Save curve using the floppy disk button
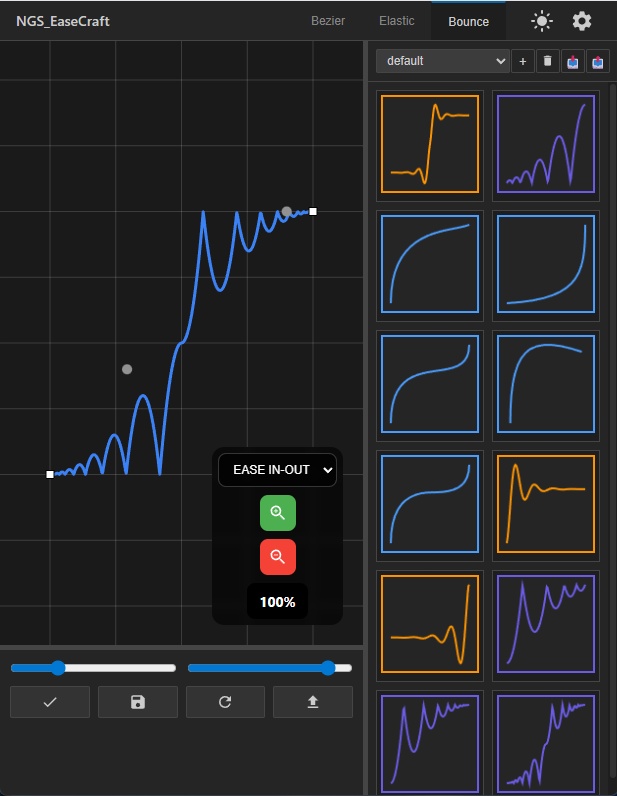Viewport: 617px width, 796px height. click(138, 702)
